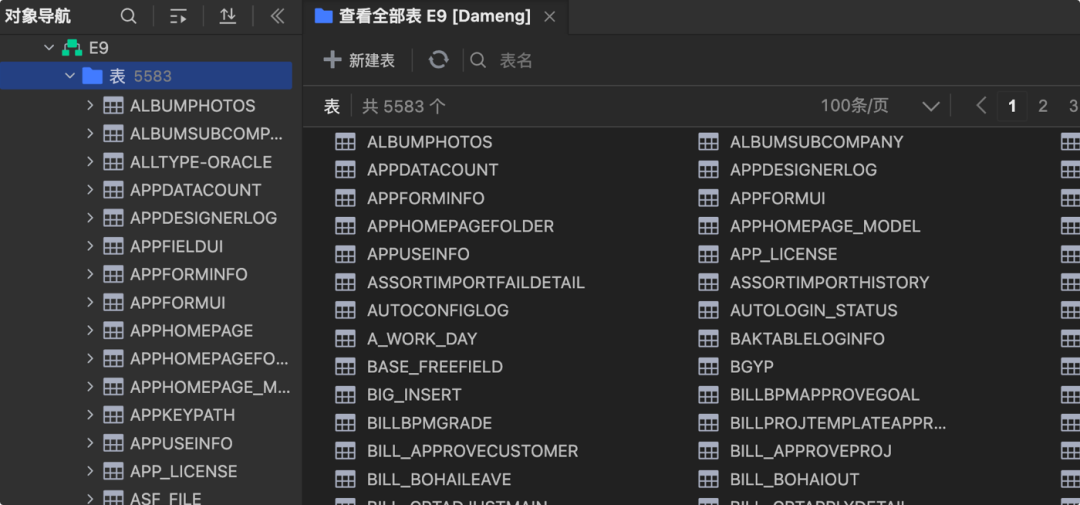Image resolution: width=1080 pixels, height=505 pixels.
Task: Expand APPFORMUI tree node
Action: tap(90, 302)
